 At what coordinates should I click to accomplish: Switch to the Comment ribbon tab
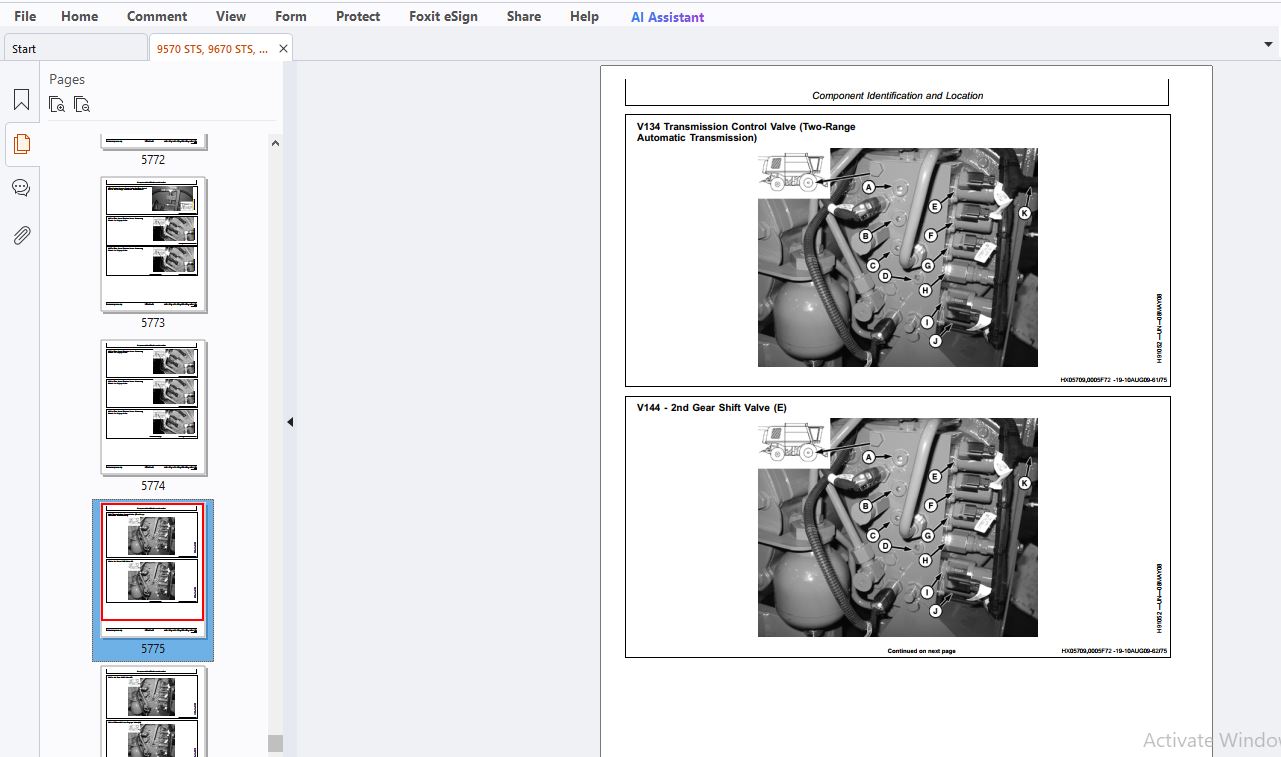click(157, 16)
